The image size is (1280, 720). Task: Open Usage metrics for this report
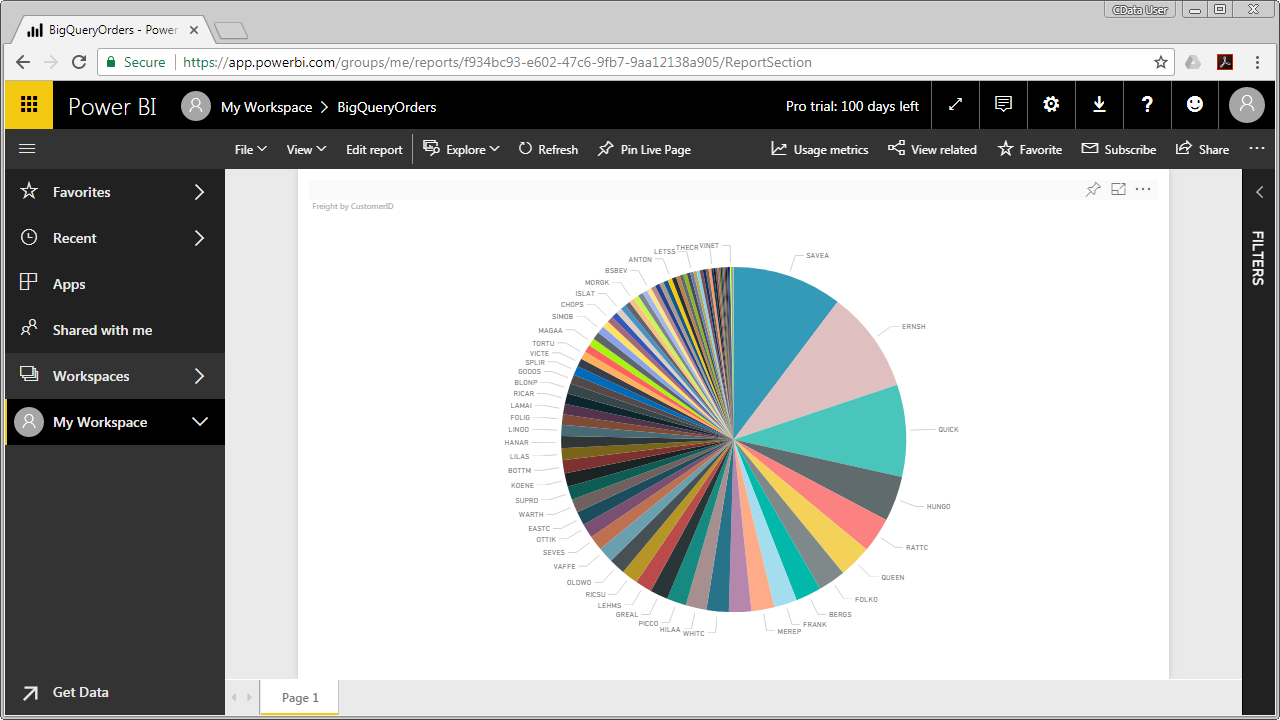(818, 149)
